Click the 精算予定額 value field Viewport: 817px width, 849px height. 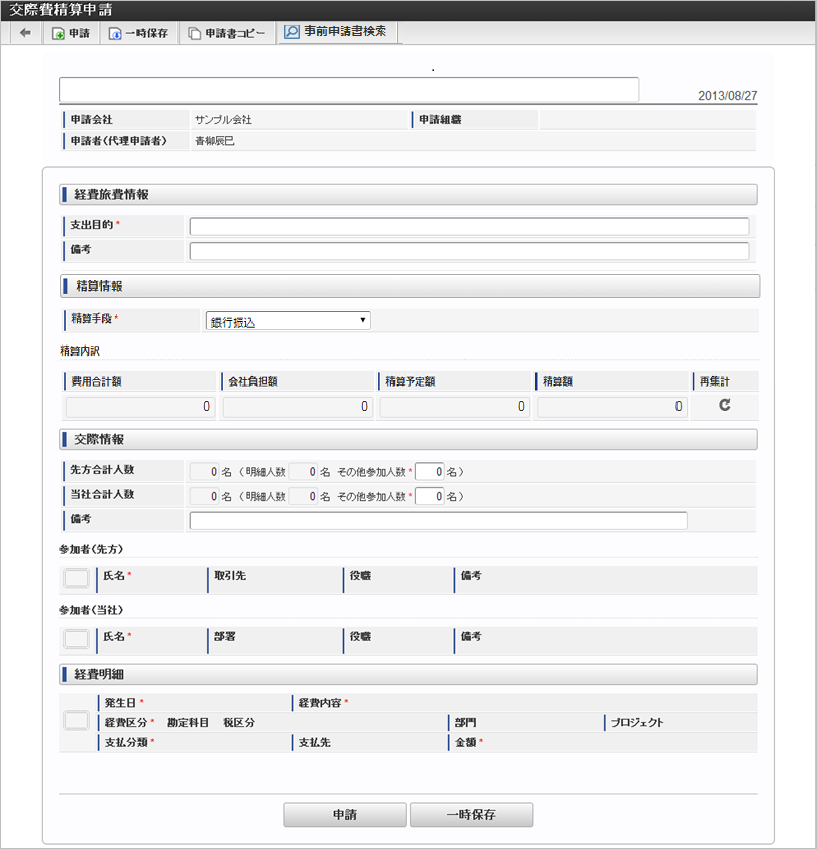[454, 407]
